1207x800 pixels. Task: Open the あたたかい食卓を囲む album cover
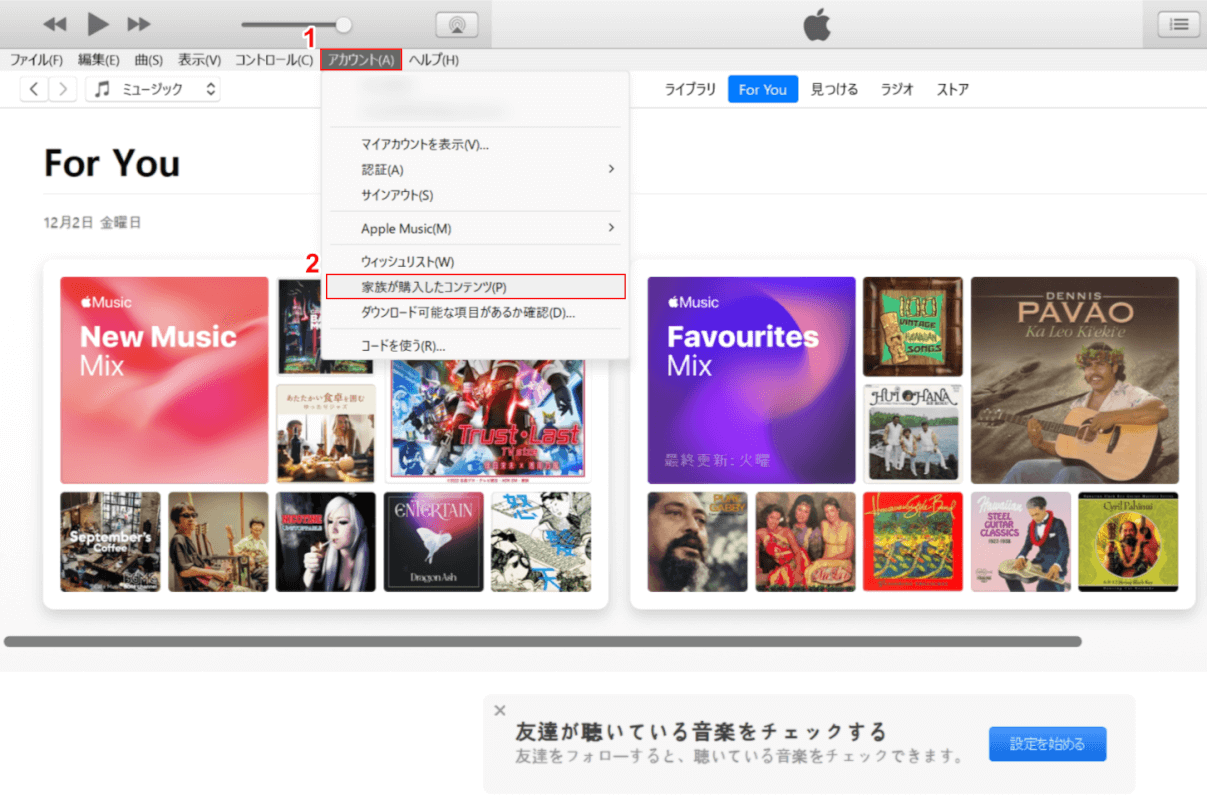(326, 434)
